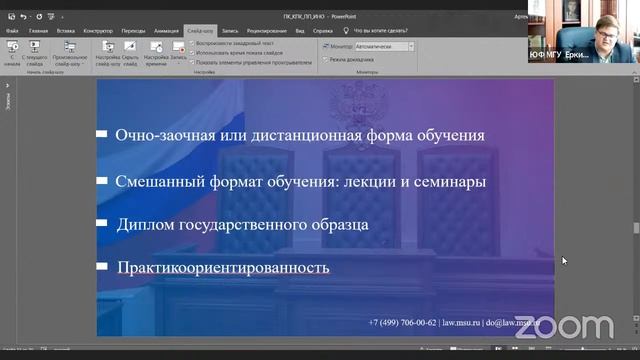Switch to the Анимация tab
The height and width of the screenshot is (360, 640).
coord(166,31)
